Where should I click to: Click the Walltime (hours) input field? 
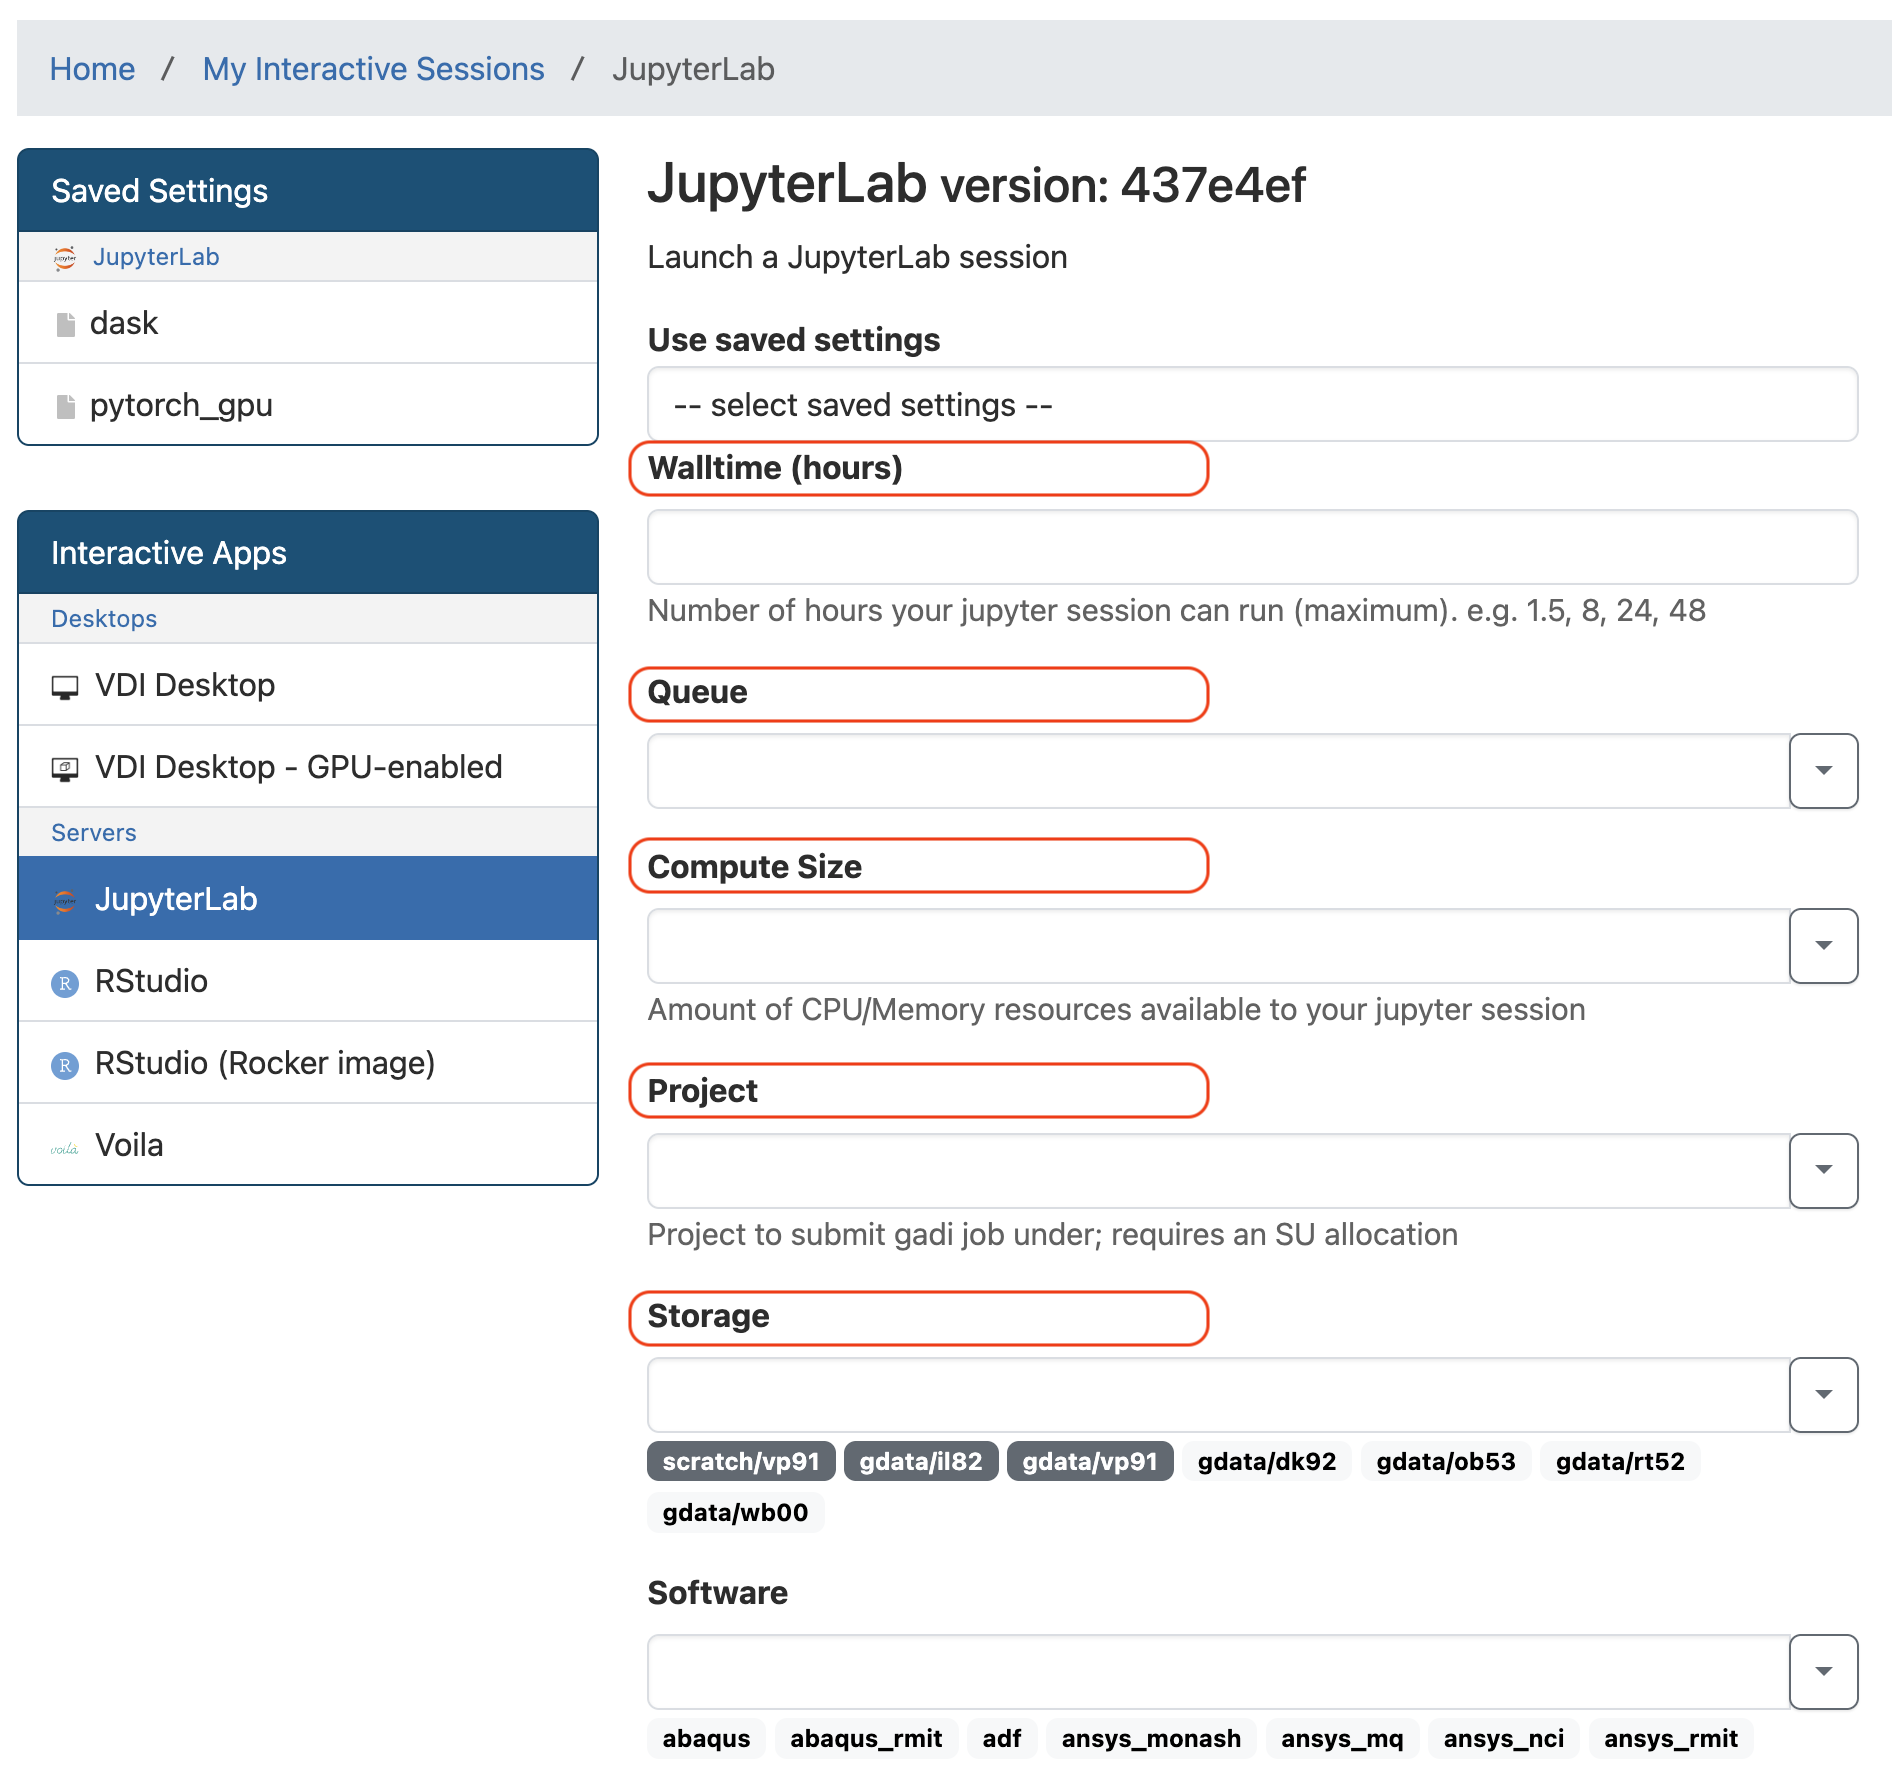(1252, 547)
